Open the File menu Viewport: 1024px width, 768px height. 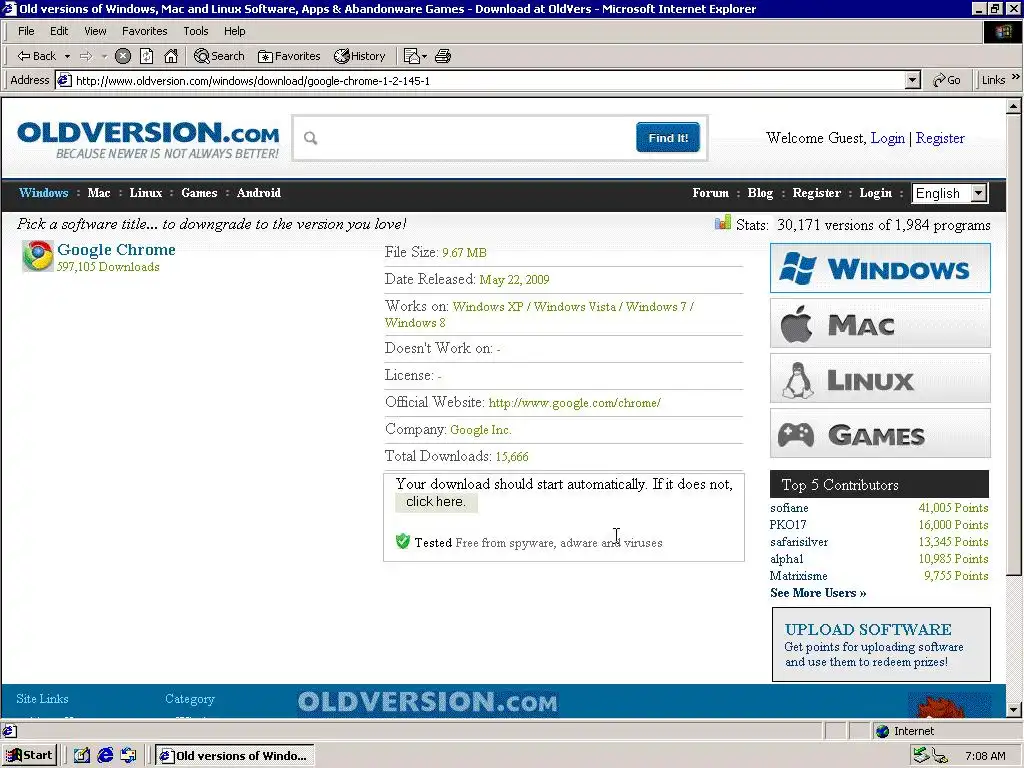[x=26, y=31]
